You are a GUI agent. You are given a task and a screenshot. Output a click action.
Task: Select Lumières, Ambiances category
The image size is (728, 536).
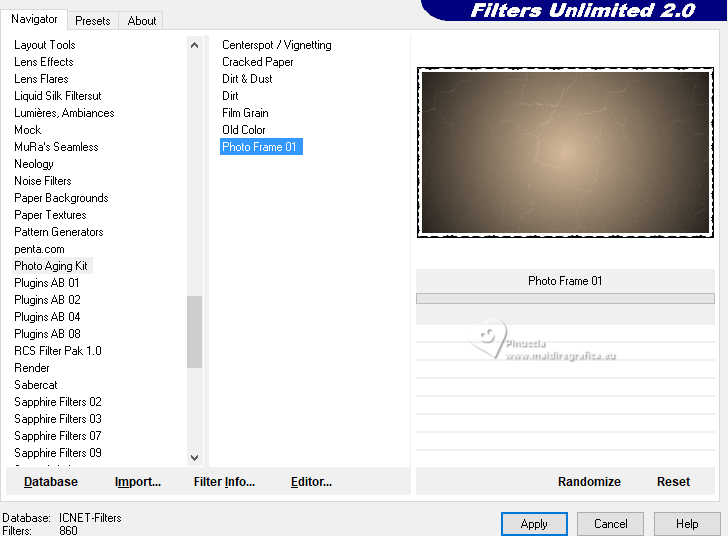coord(64,113)
